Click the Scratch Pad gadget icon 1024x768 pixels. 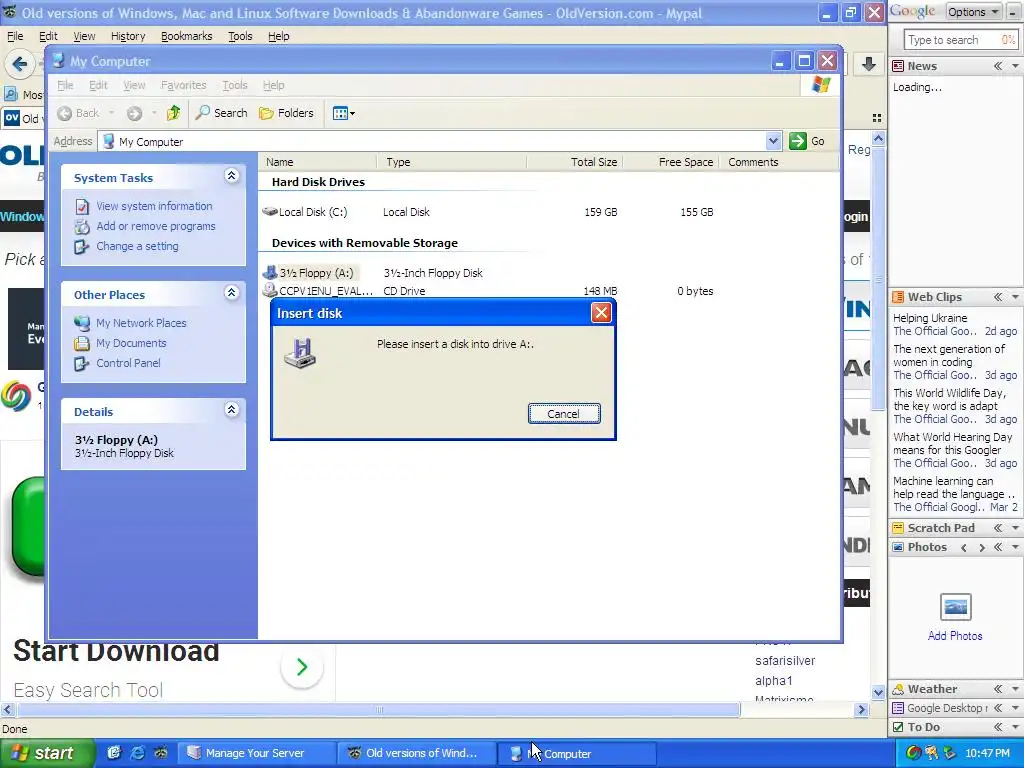(899, 528)
